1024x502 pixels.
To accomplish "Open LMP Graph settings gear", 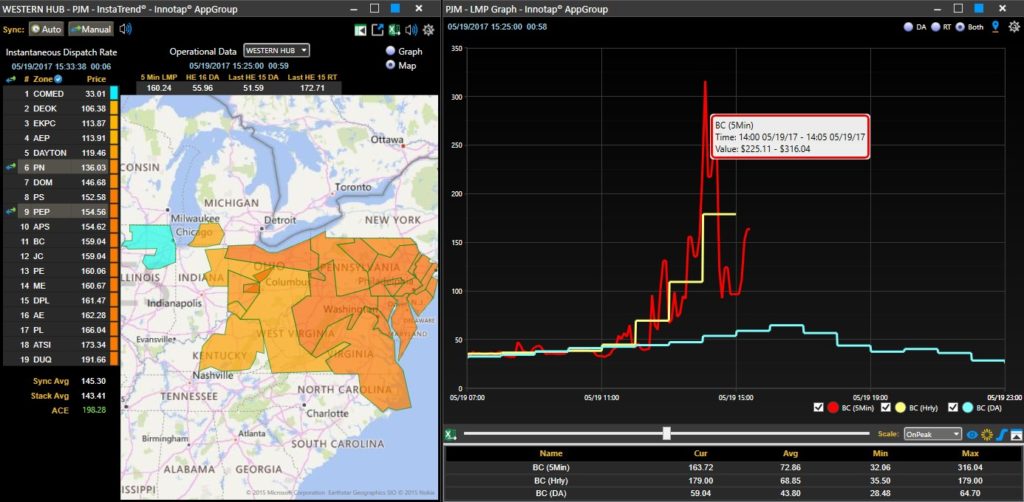I will 1014,27.
